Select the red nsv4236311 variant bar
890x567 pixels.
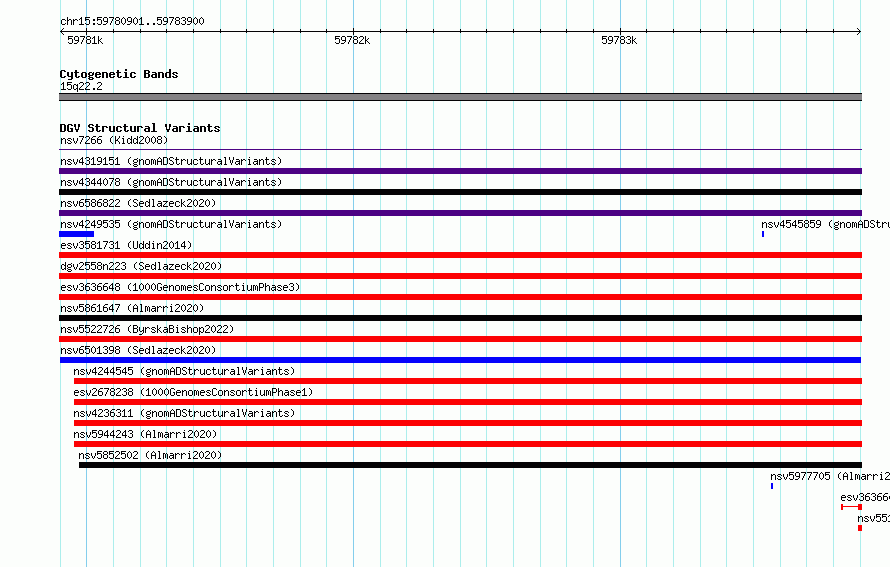[468, 423]
